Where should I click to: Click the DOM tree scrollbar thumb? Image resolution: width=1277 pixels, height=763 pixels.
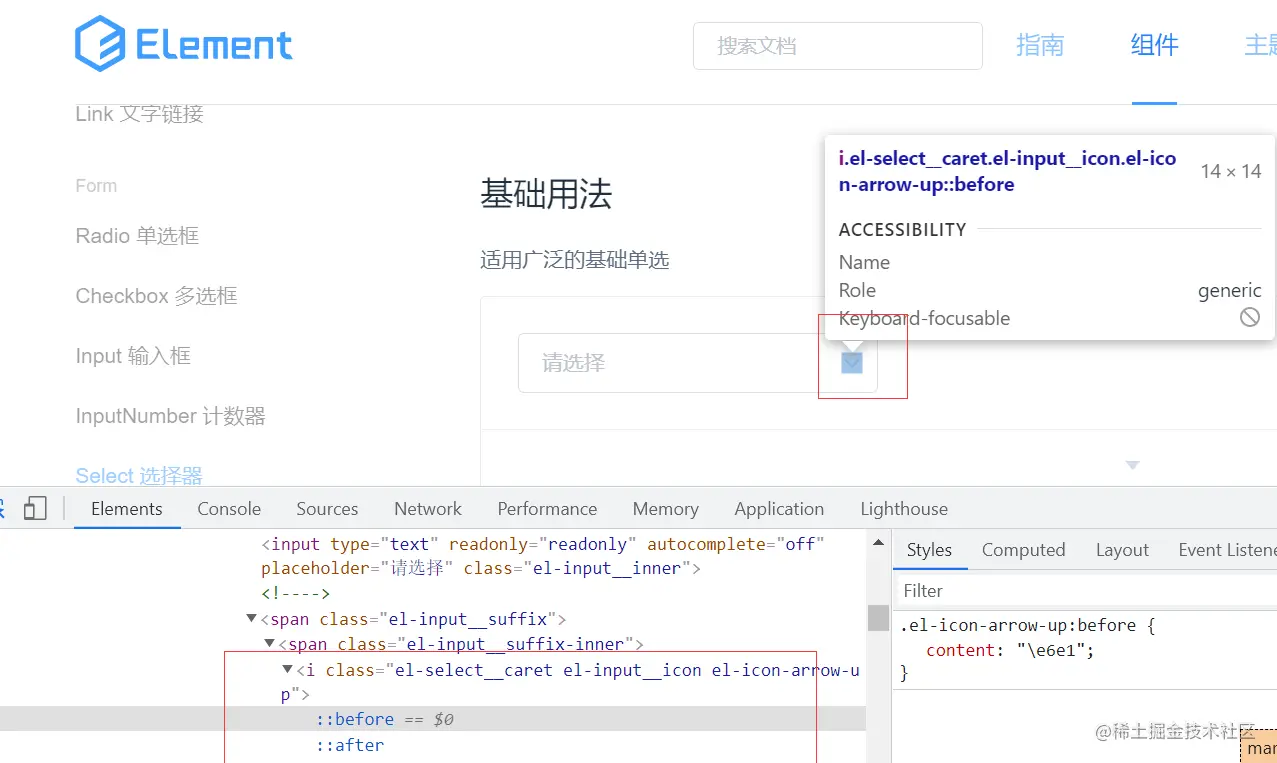878,617
